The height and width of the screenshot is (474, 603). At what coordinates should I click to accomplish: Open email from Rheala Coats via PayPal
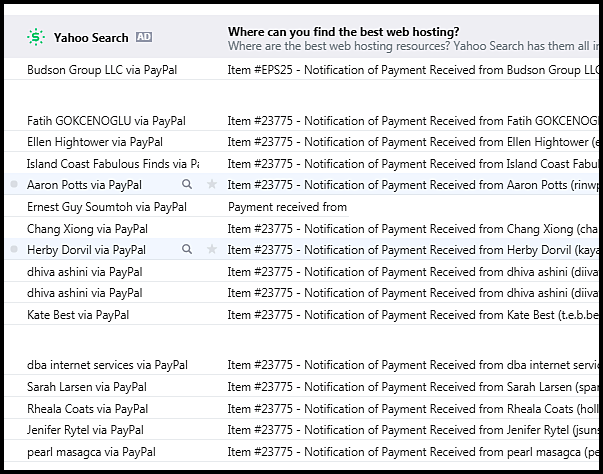point(88,409)
